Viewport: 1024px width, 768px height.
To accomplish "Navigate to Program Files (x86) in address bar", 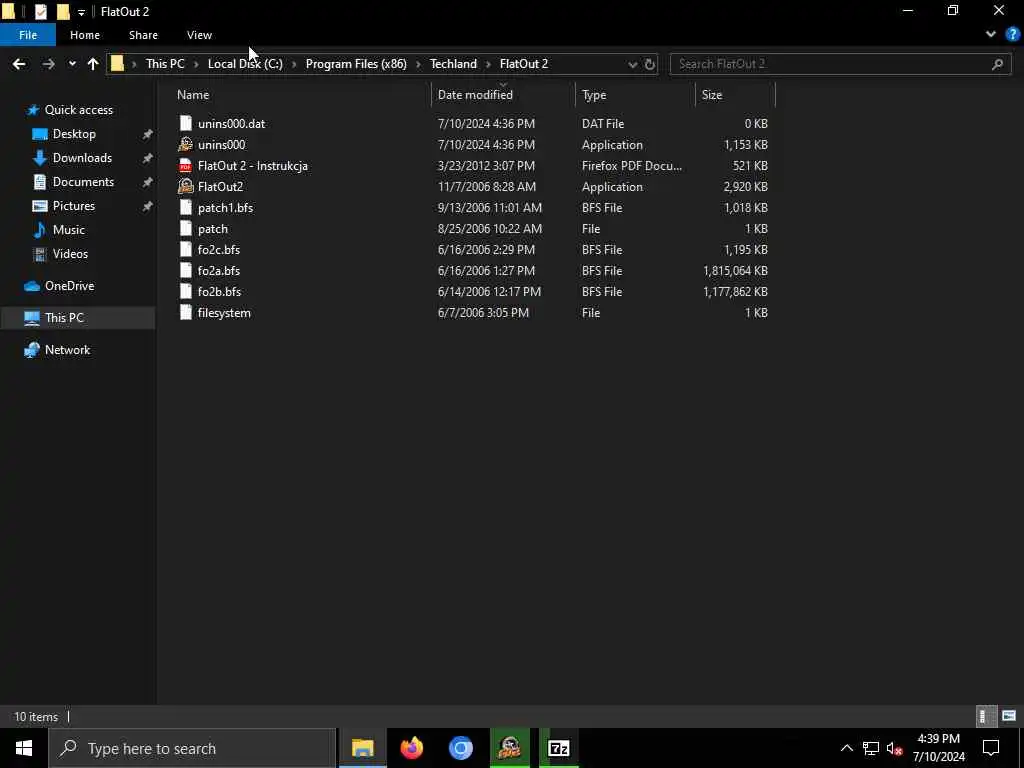I will [356, 64].
